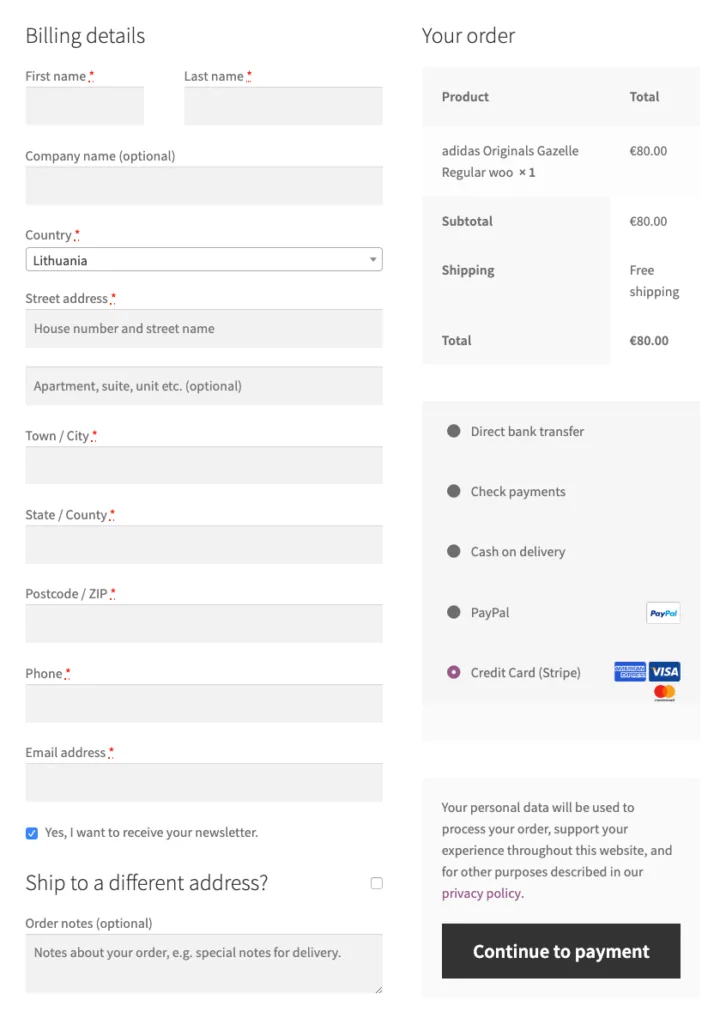Focus the Email address field
The height and width of the screenshot is (1024, 726).
[204, 782]
